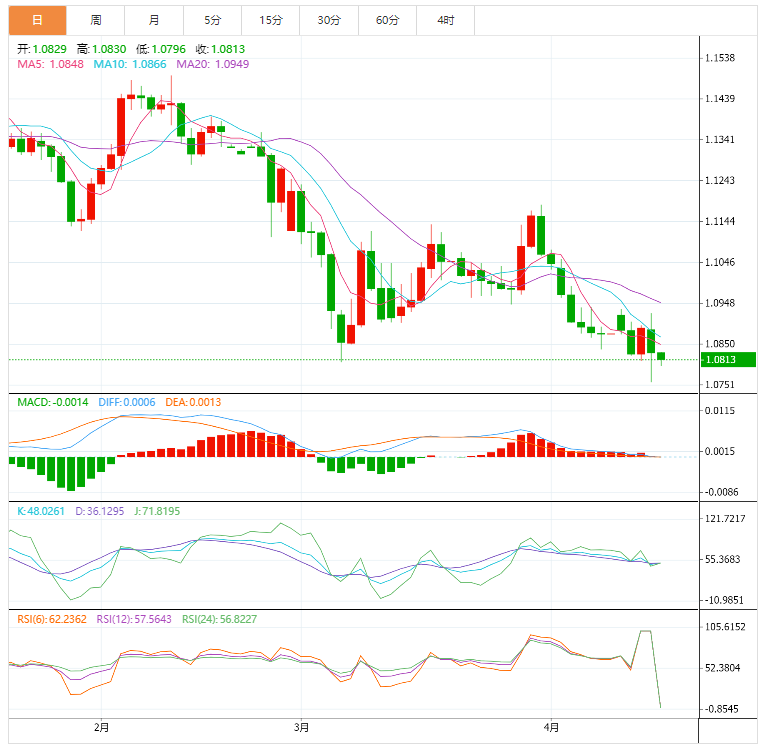763x751 pixels.
Task: Click the 1.1439 price axis label
Action: pos(720,99)
